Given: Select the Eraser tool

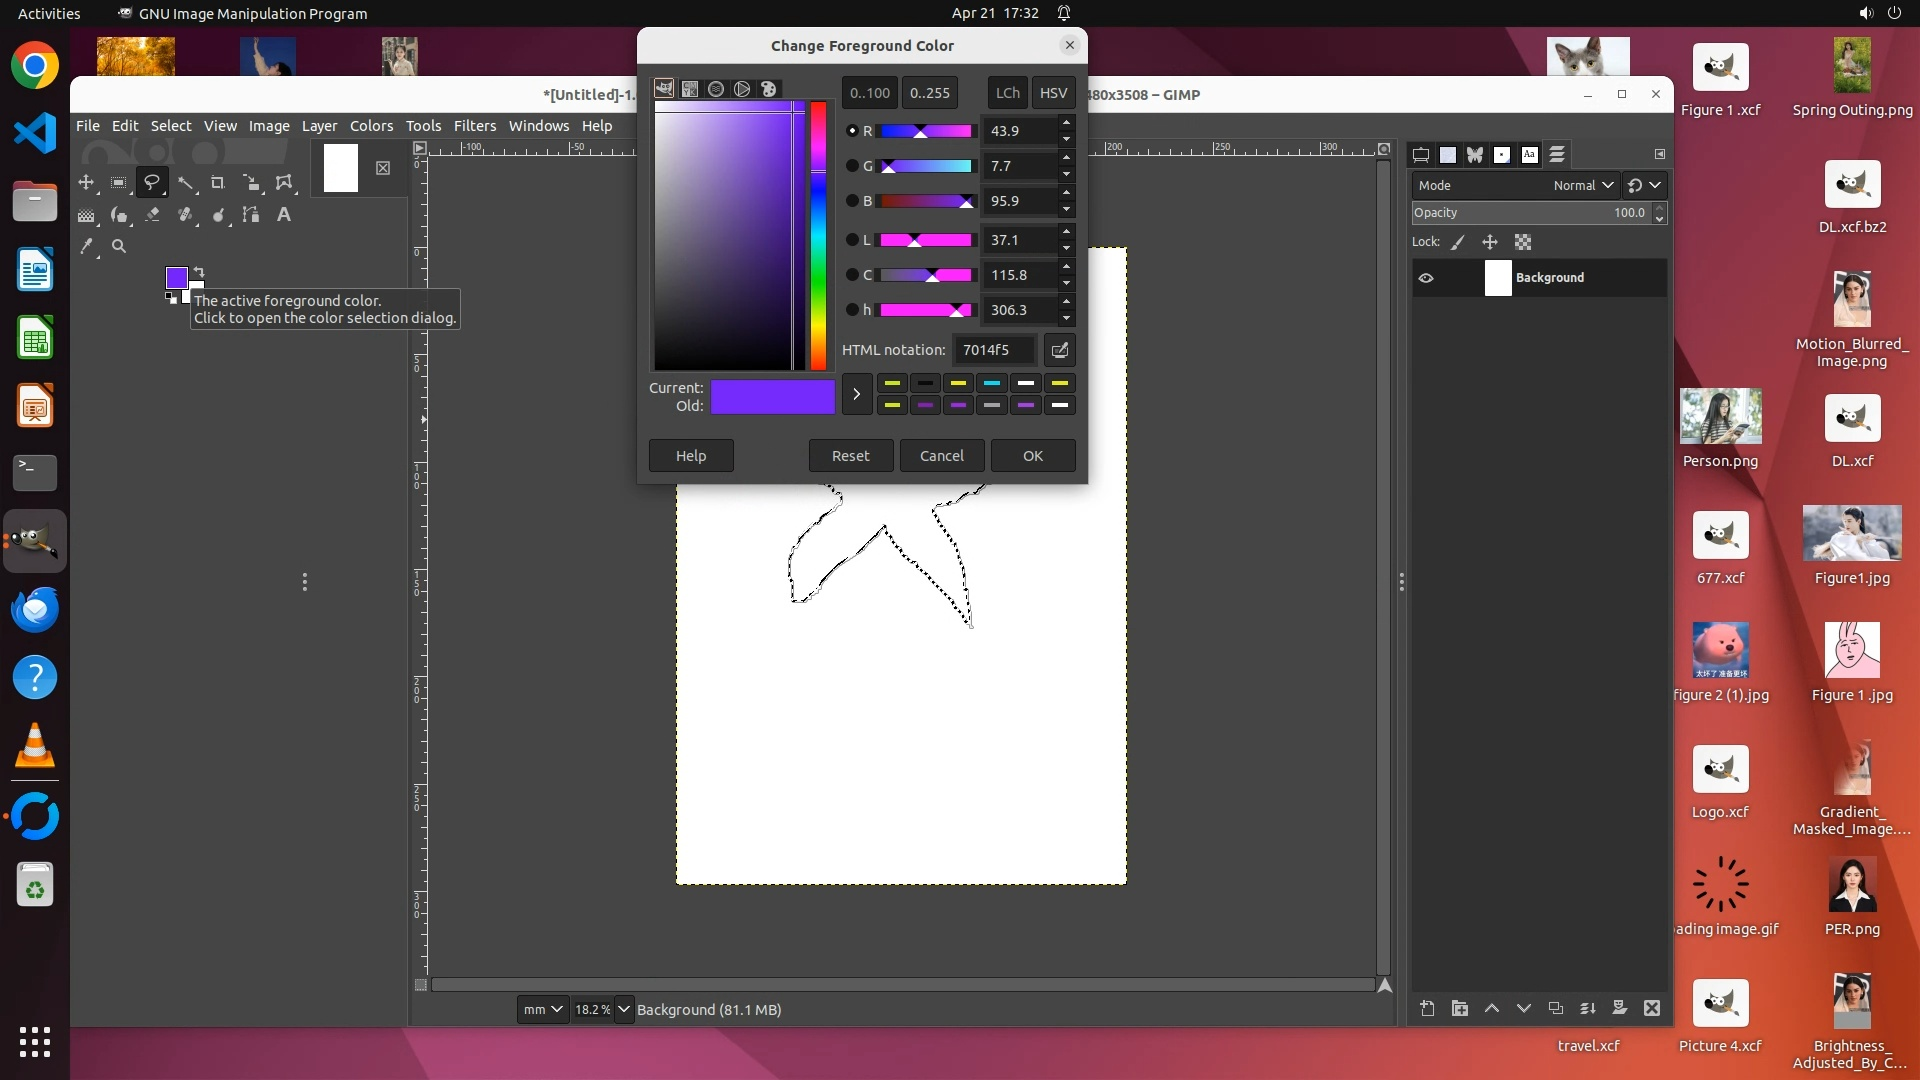Looking at the screenshot, I should pos(152,215).
